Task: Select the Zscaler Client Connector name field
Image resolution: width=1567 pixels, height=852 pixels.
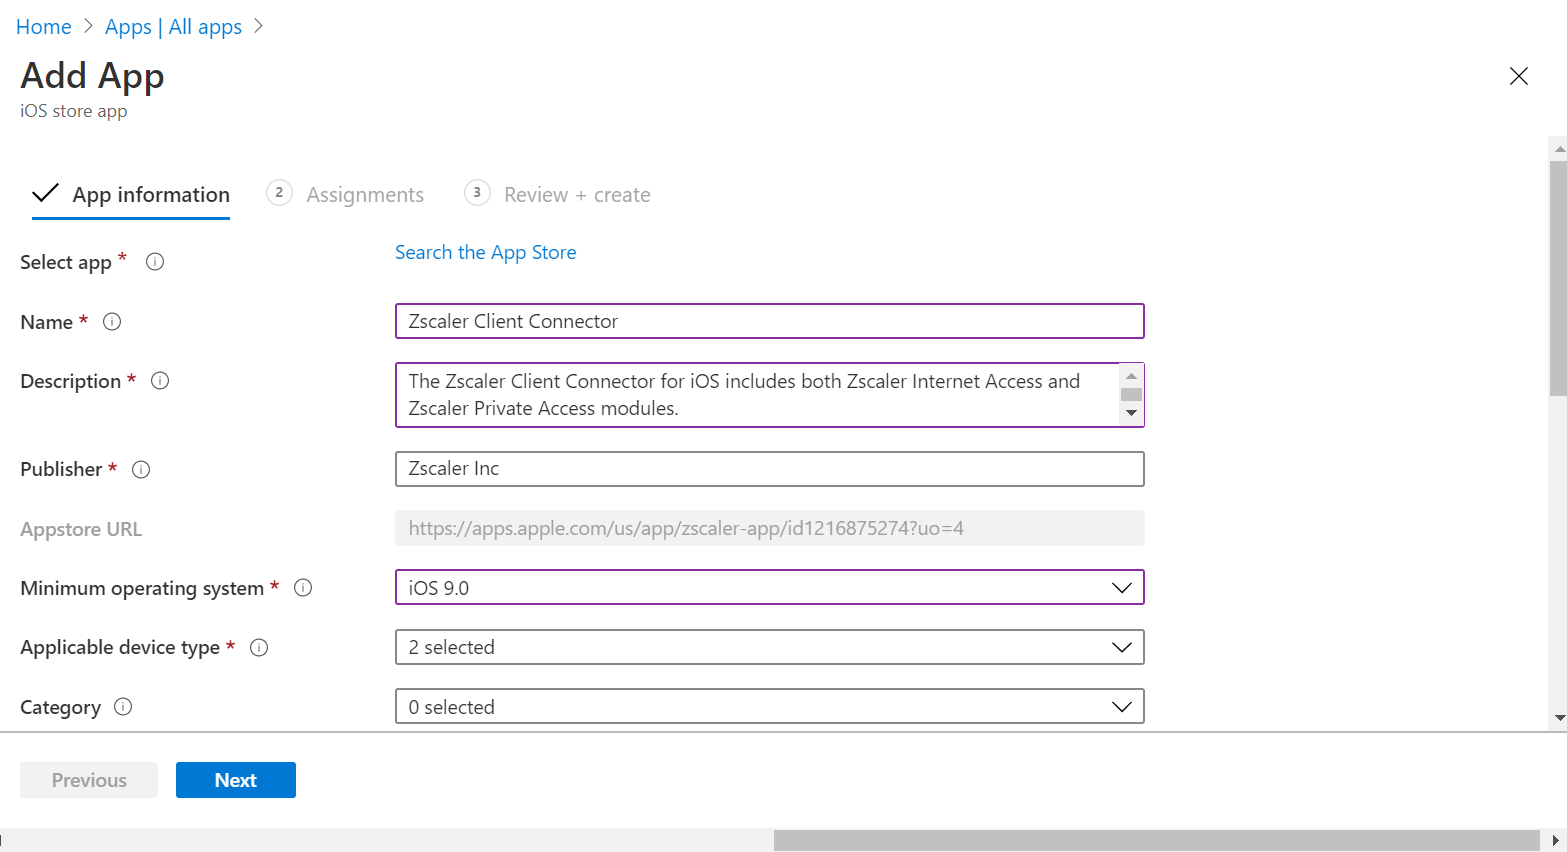Action: (769, 321)
